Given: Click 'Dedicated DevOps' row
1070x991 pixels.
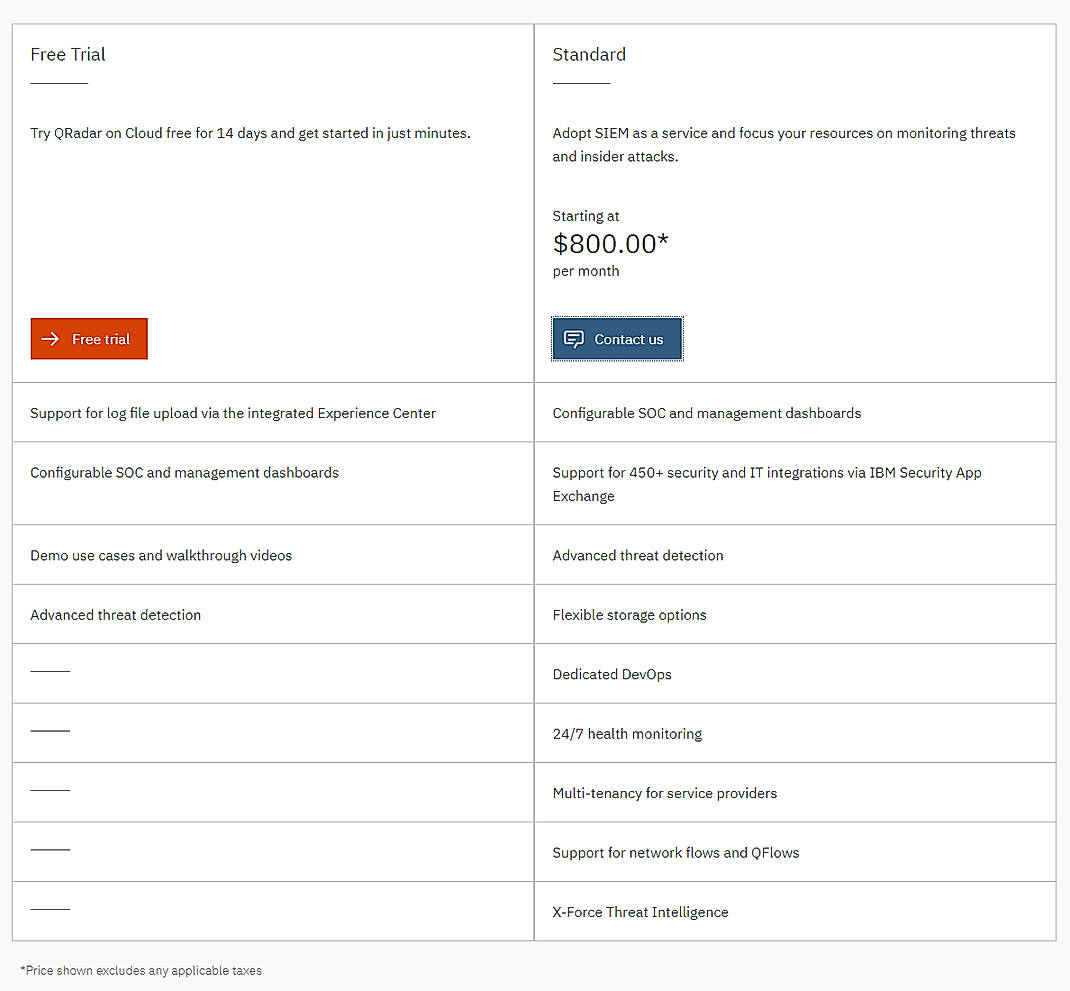Looking at the screenshot, I should [x=795, y=674].
